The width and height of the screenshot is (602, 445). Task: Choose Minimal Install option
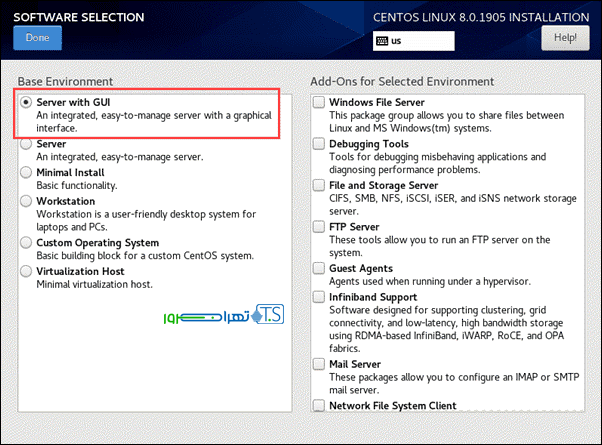coord(26,172)
